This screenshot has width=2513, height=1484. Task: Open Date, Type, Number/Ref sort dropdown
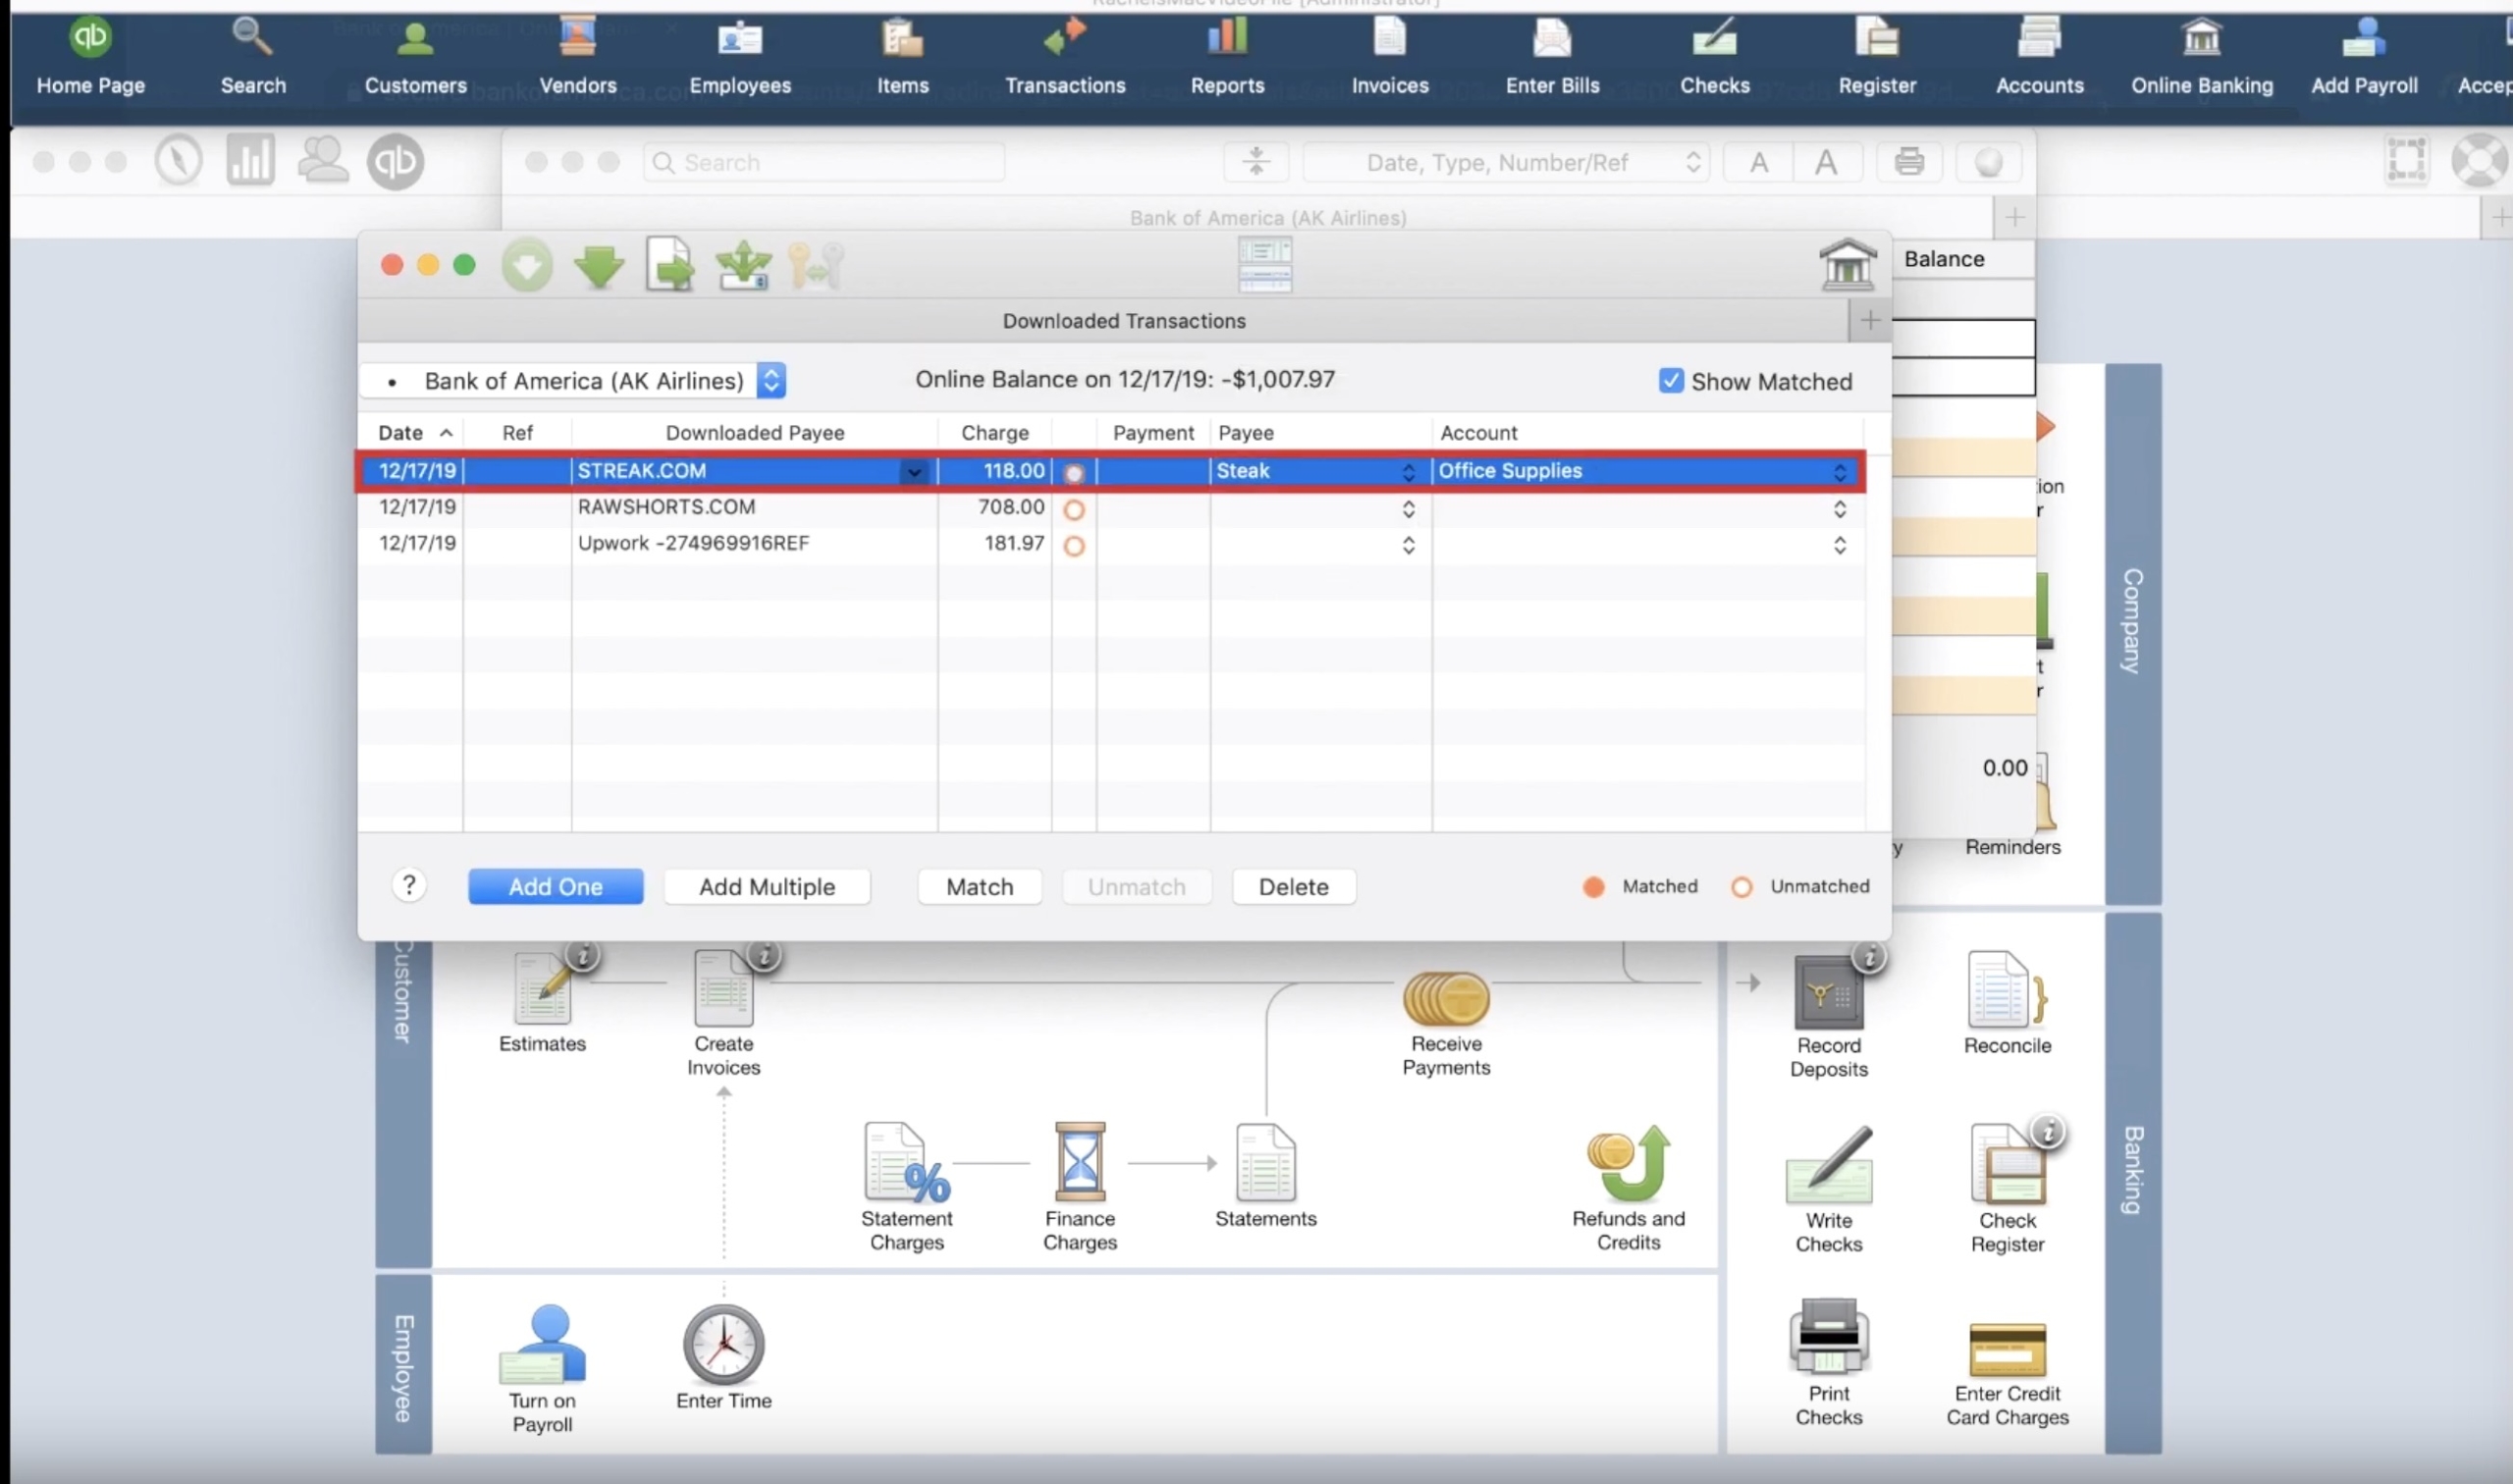1506,162
